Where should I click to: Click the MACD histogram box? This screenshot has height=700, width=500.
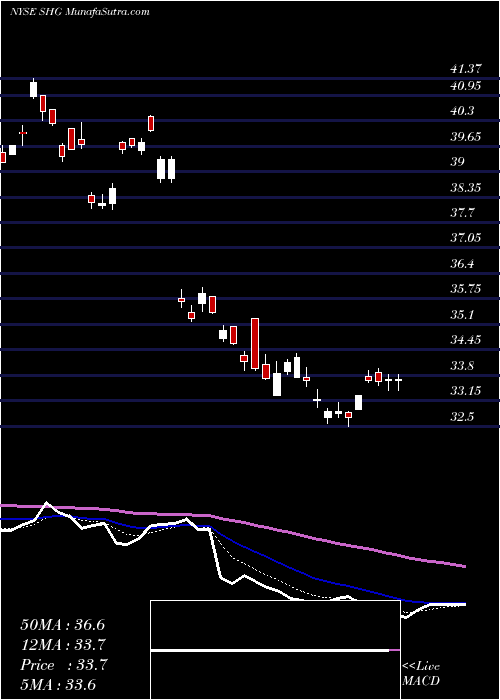275,650
